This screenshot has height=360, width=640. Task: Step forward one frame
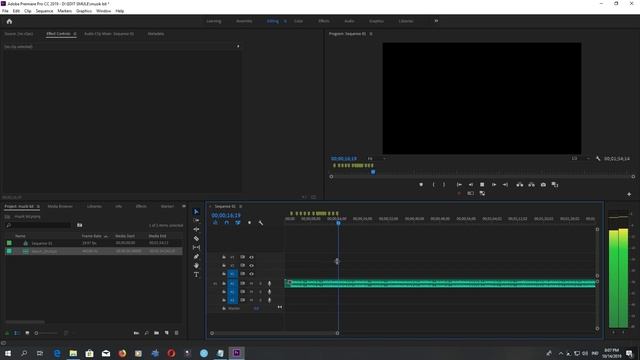click(x=494, y=184)
